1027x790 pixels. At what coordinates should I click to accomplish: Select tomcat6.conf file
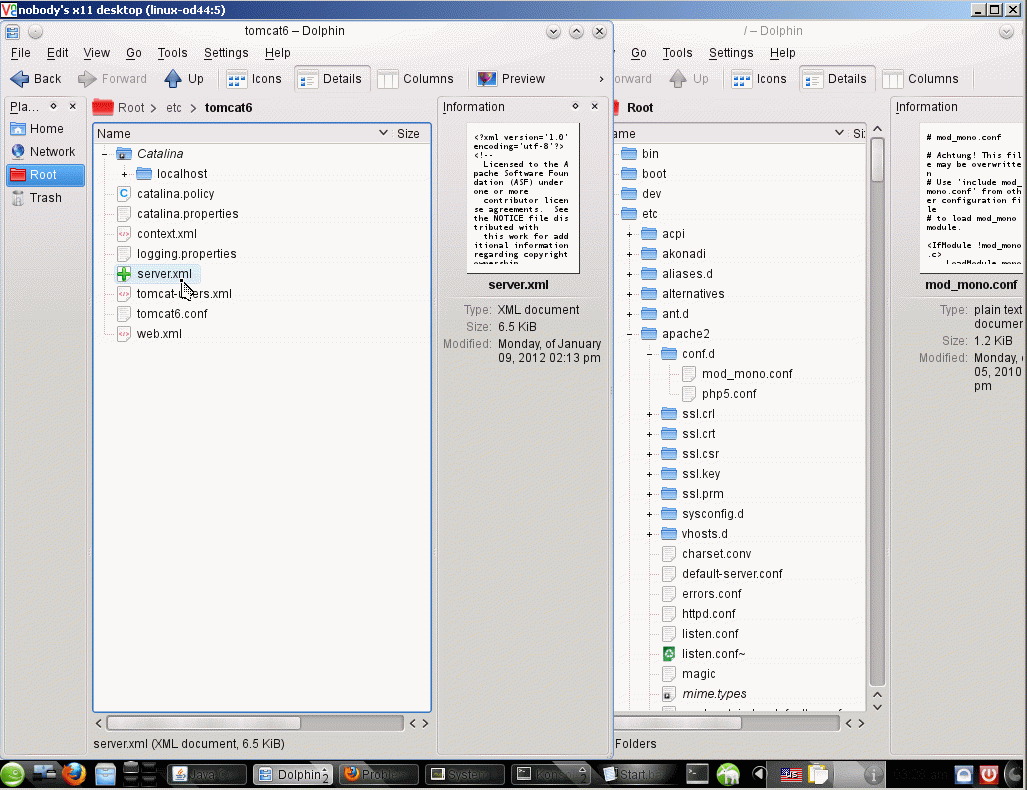coord(172,314)
